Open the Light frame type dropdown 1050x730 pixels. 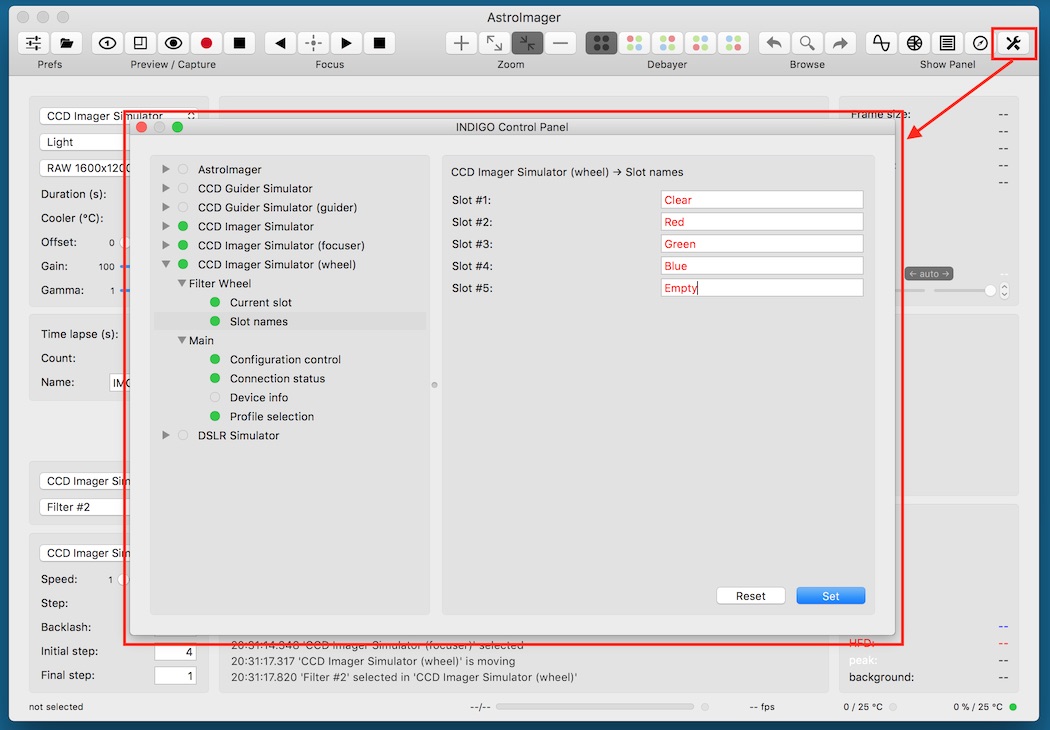(x=84, y=142)
